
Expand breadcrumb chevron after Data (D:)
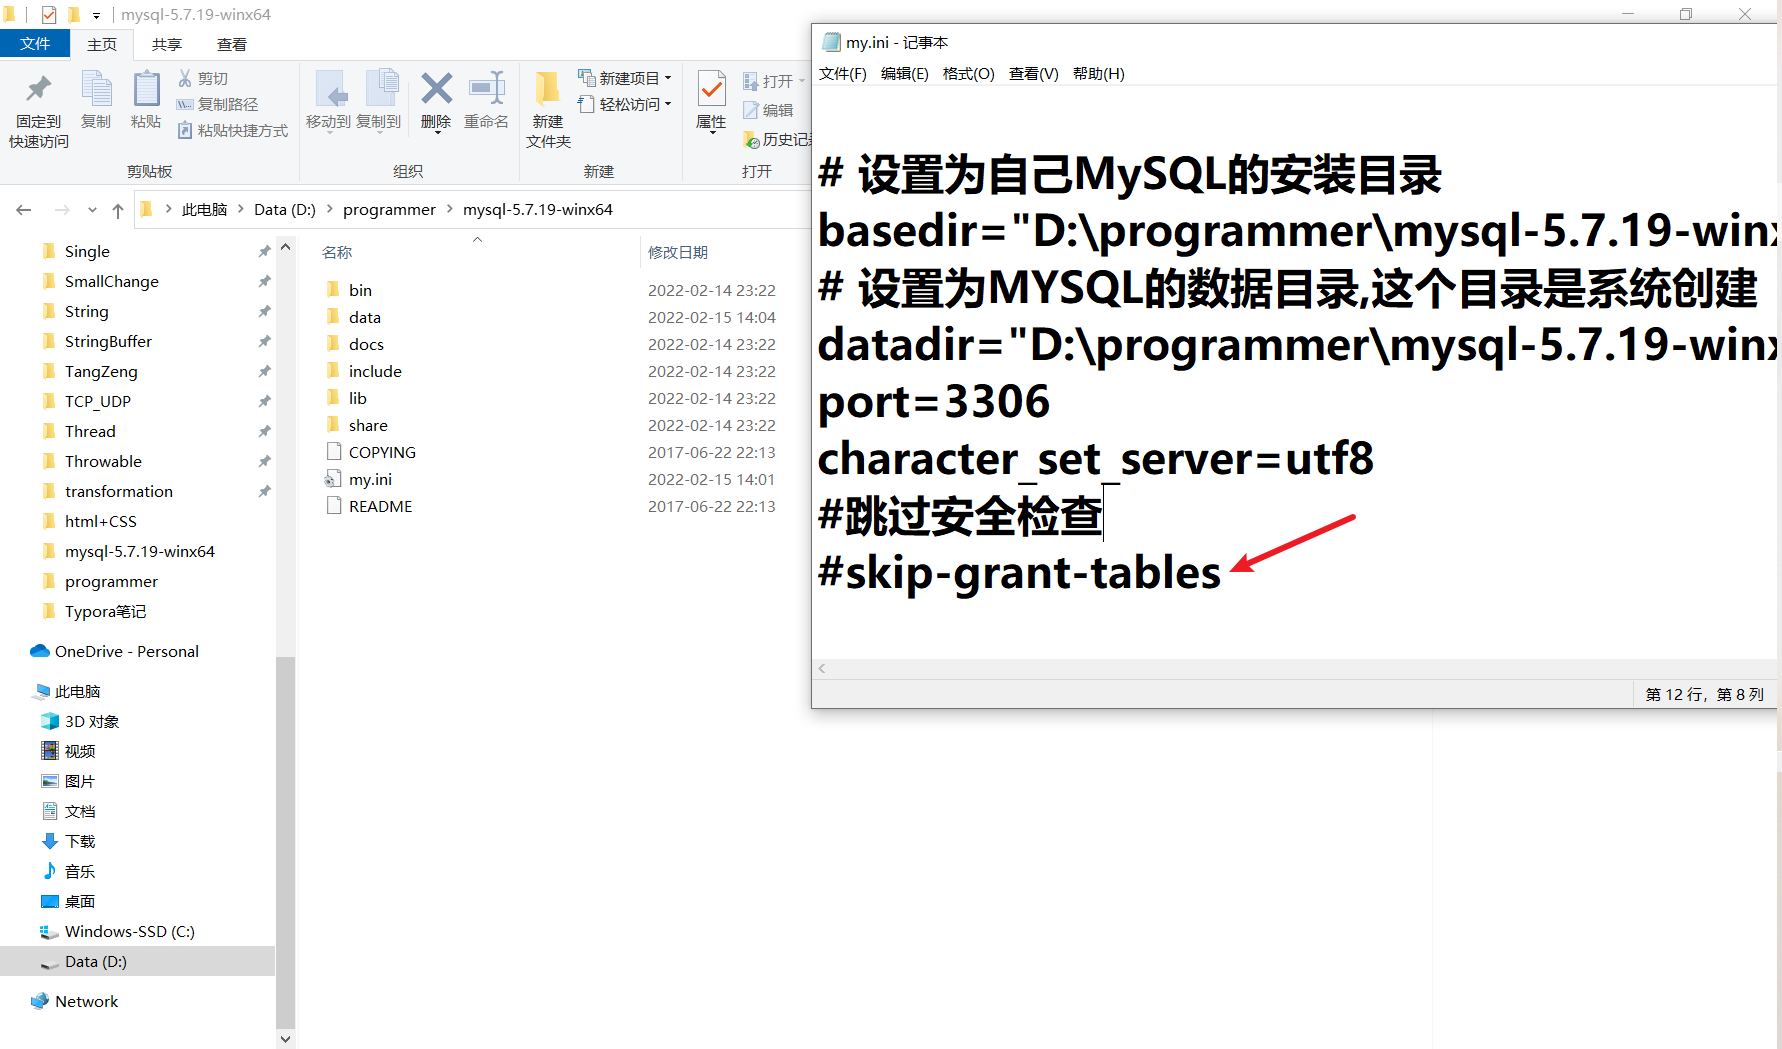pos(329,209)
